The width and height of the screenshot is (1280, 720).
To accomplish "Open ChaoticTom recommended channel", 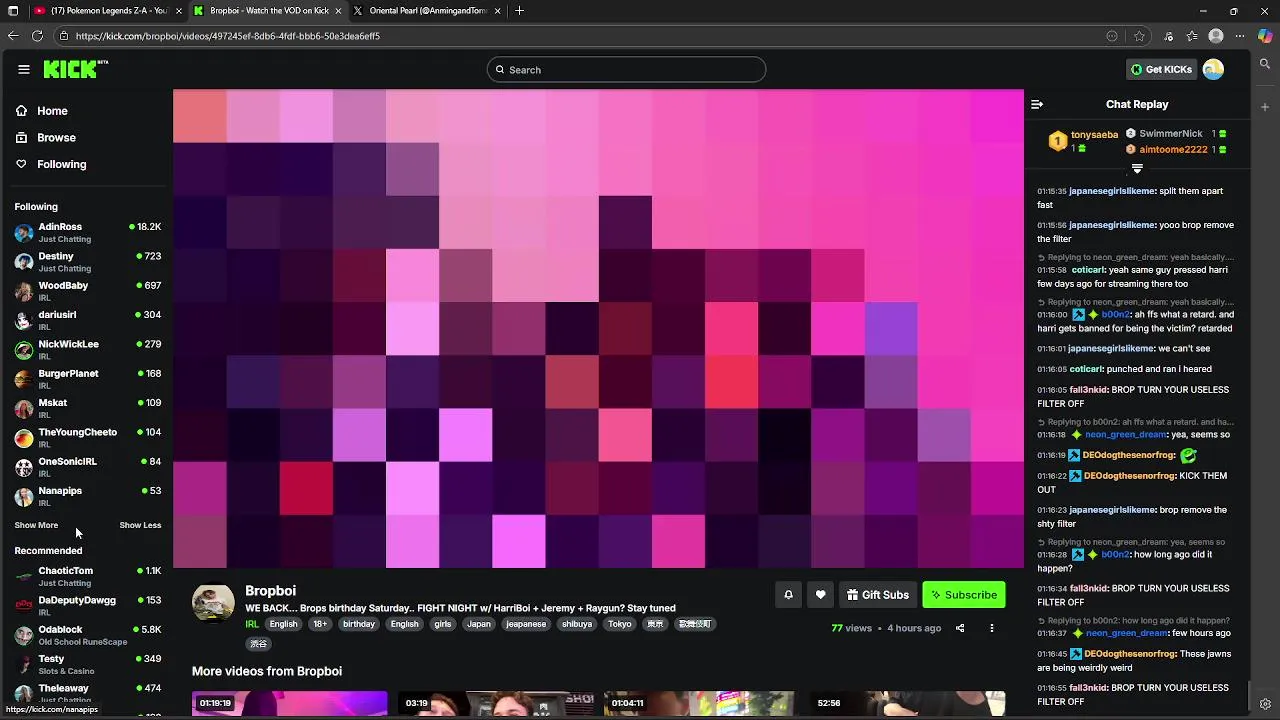I will 88,576.
